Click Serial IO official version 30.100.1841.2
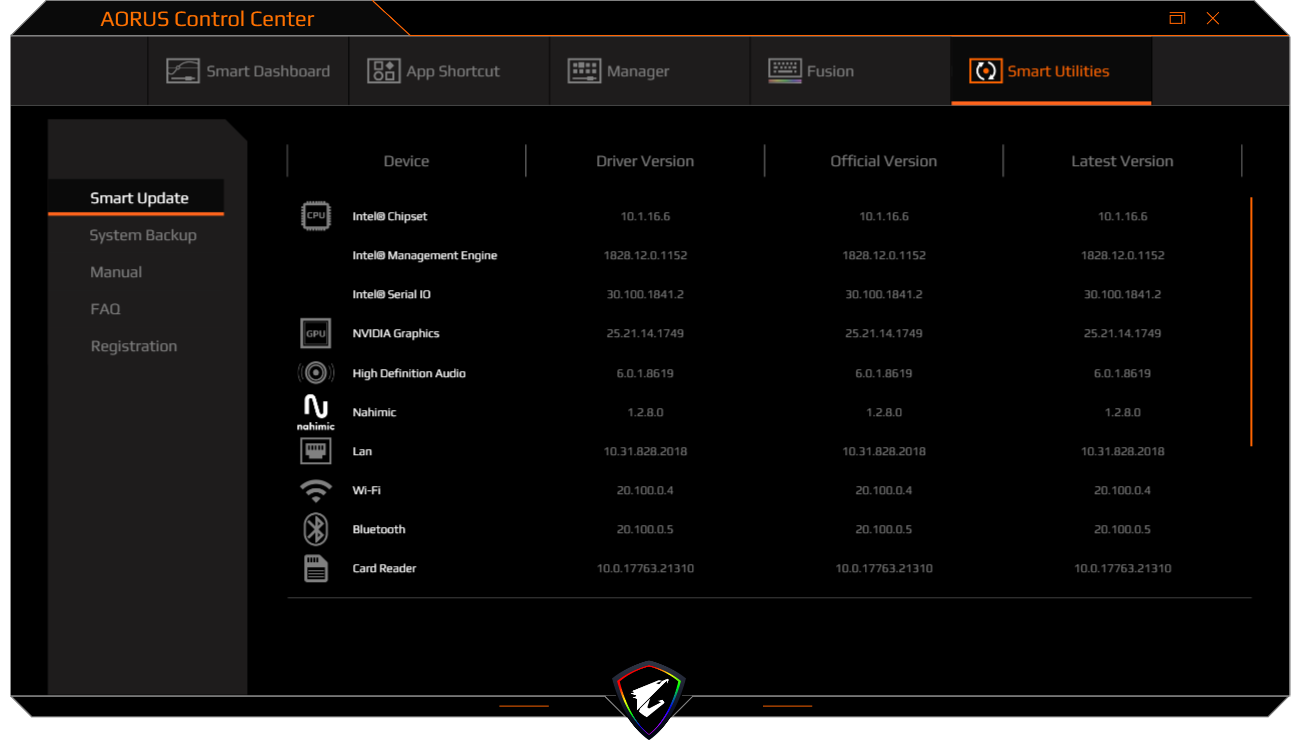 point(884,294)
